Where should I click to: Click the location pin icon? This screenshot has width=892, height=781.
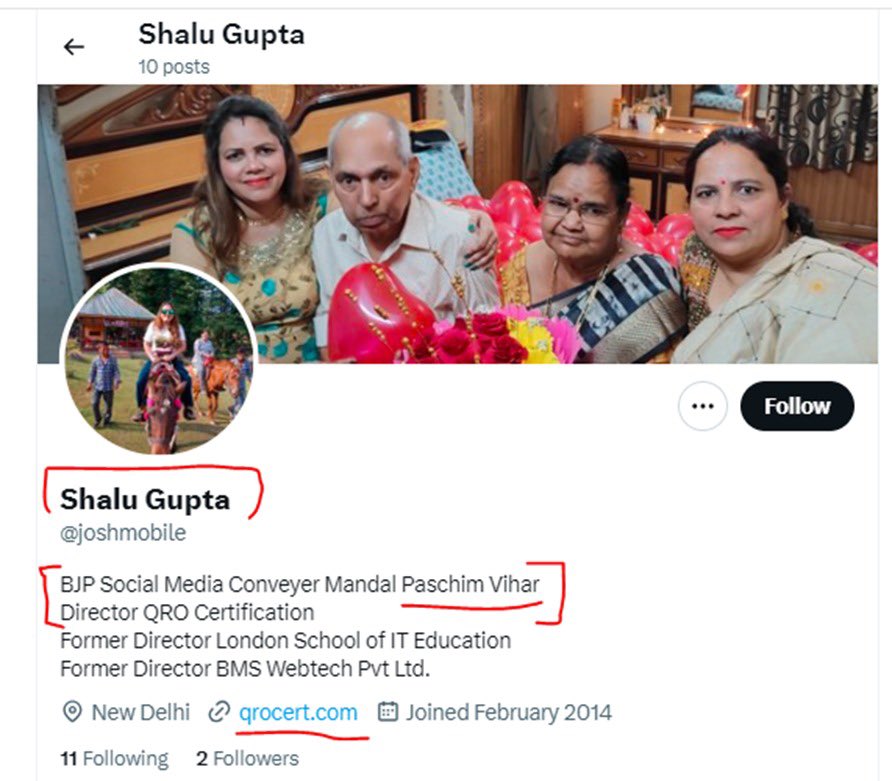click(72, 712)
